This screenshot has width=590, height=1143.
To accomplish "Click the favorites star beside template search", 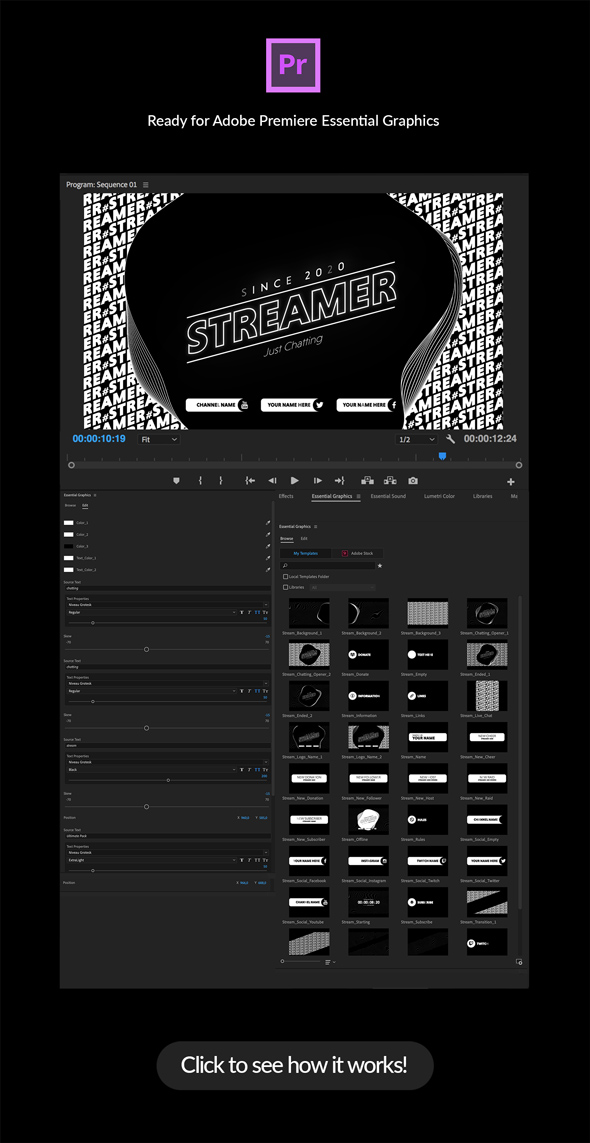I will (379, 565).
